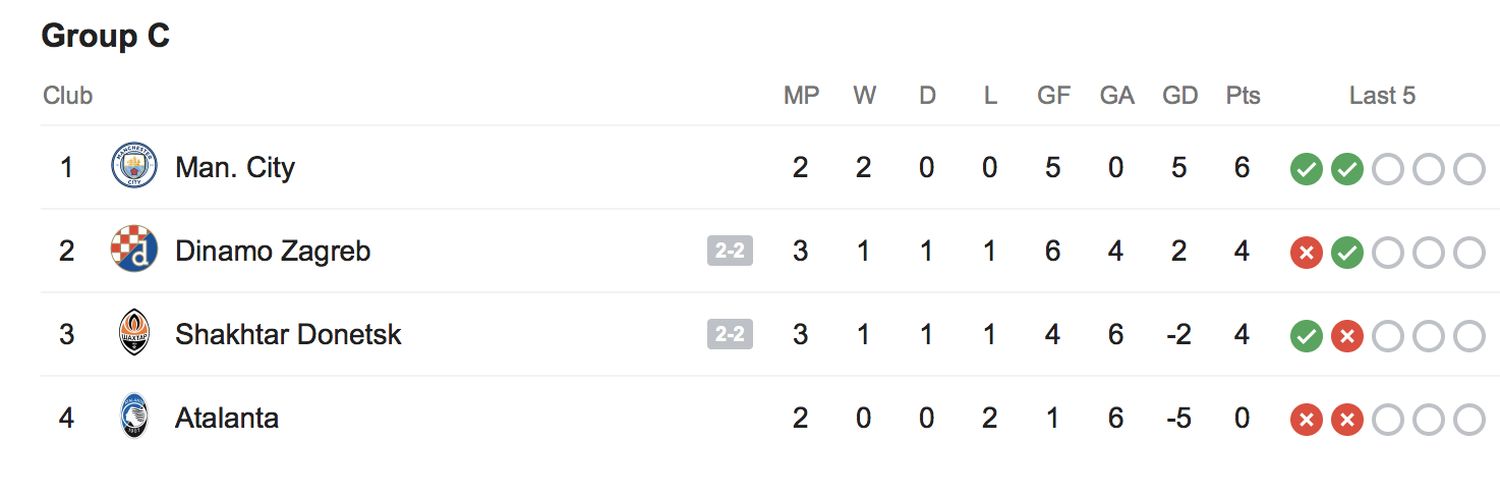Click the Atalanta club crest
This screenshot has width=1500, height=496.
click(134, 417)
